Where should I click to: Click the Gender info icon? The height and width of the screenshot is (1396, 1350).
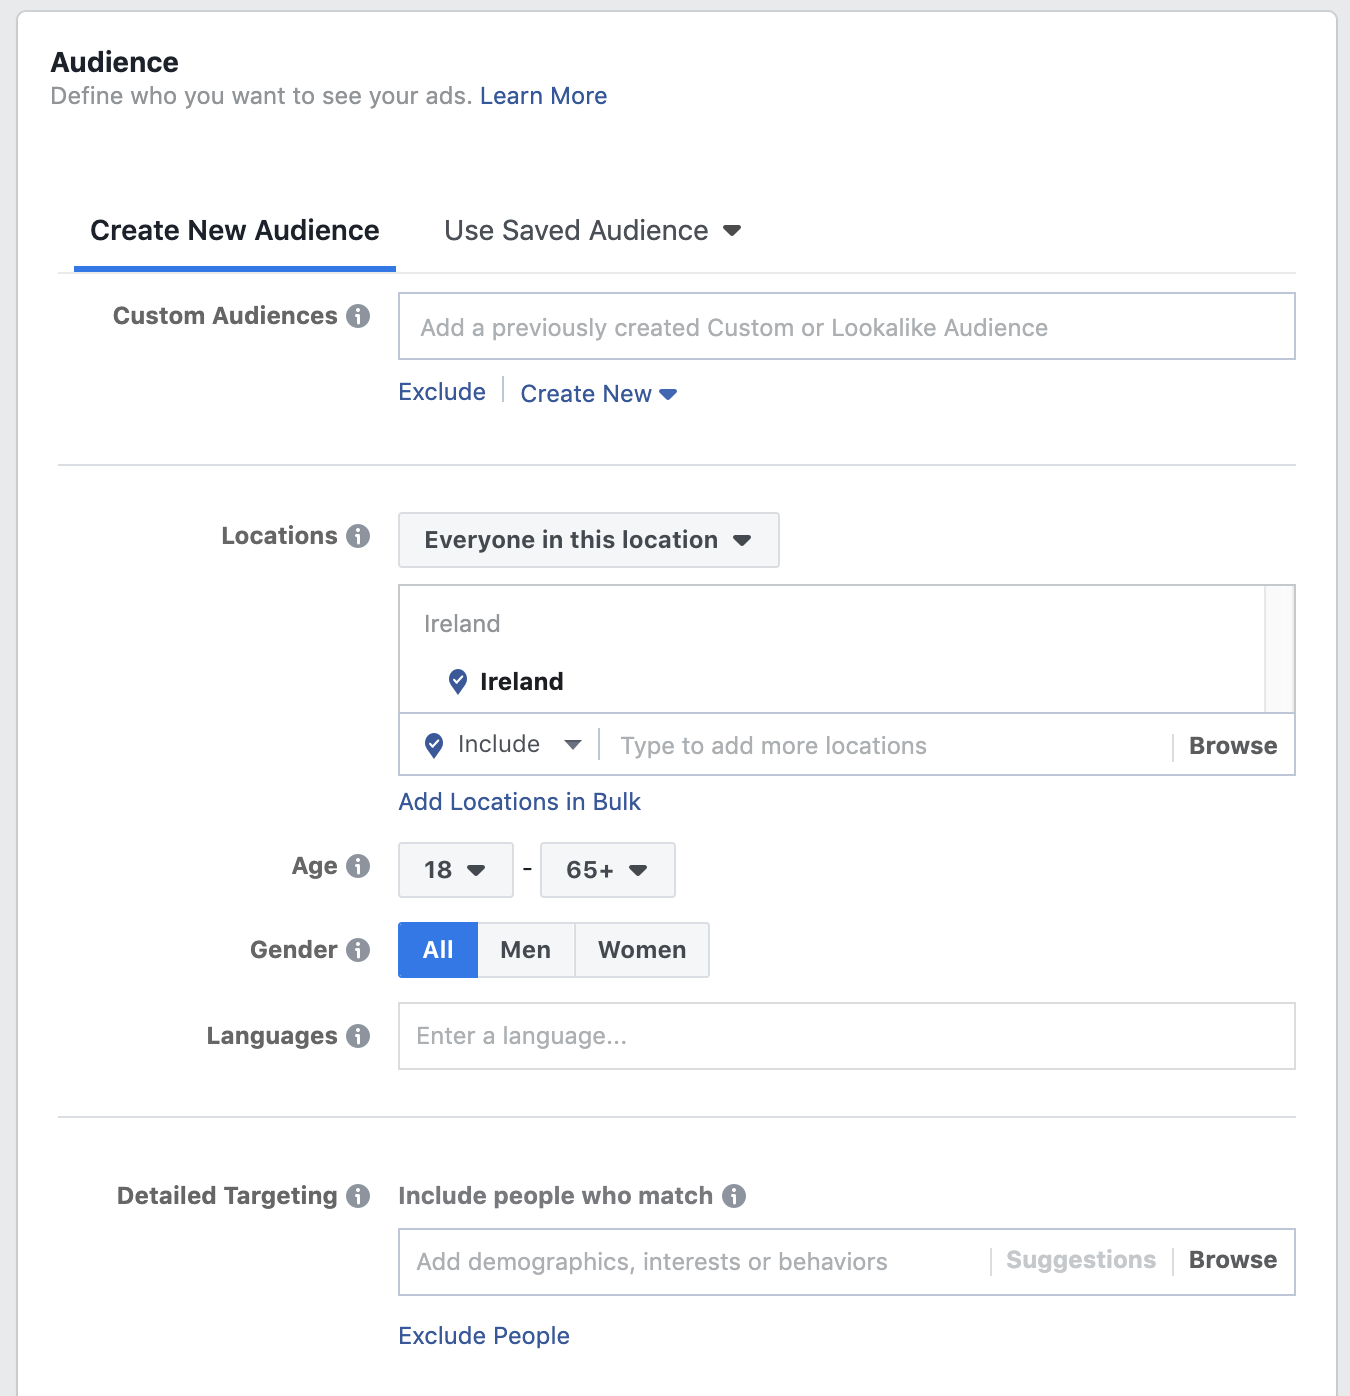[358, 950]
